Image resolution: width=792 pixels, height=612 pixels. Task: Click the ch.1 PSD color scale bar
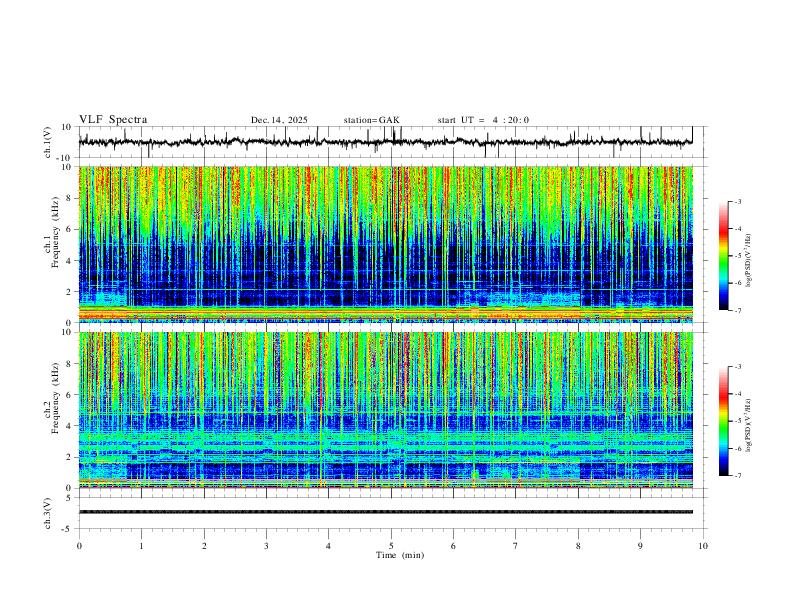coord(723,256)
